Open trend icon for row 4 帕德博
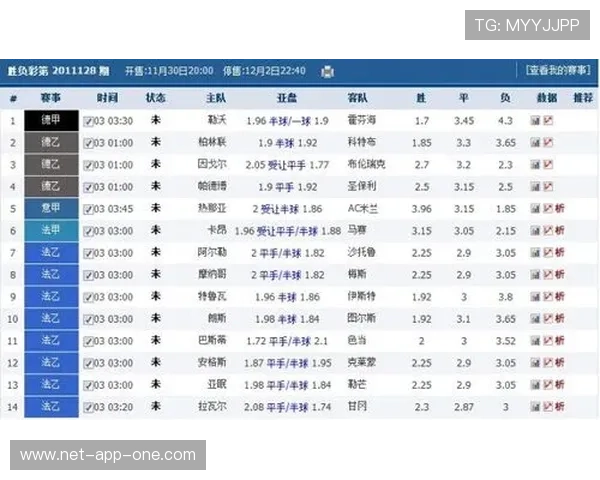Viewport: 600px width, 480px height. pyautogui.click(x=548, y=187)
